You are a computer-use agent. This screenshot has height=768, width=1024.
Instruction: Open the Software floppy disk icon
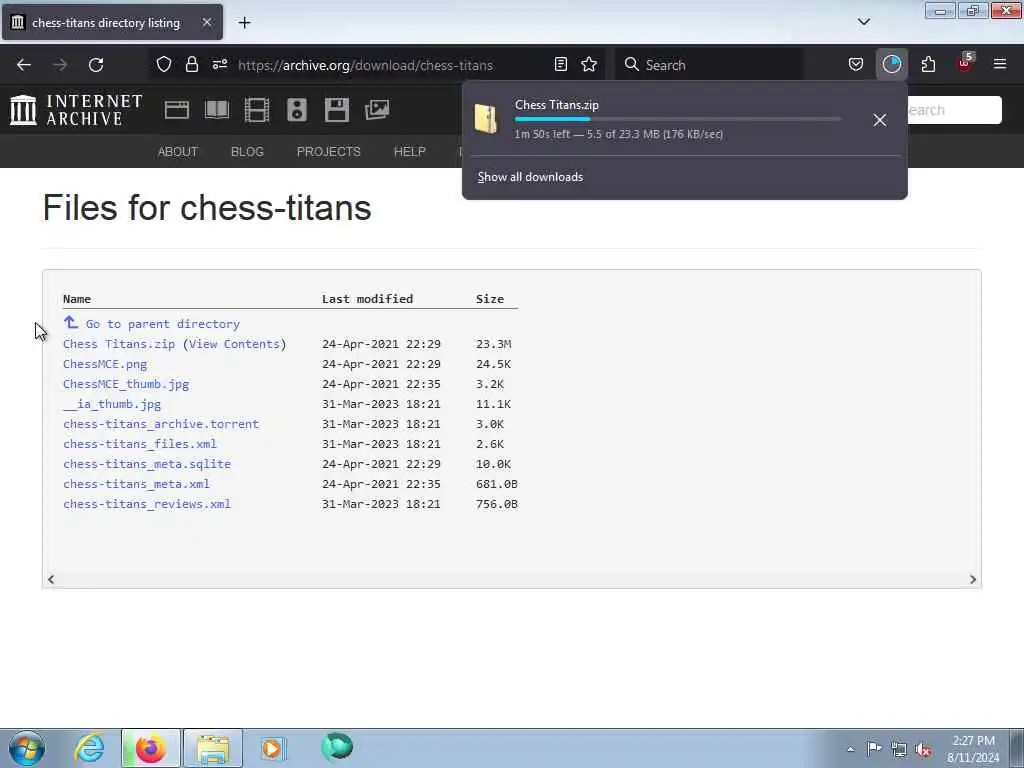point(337,110)
